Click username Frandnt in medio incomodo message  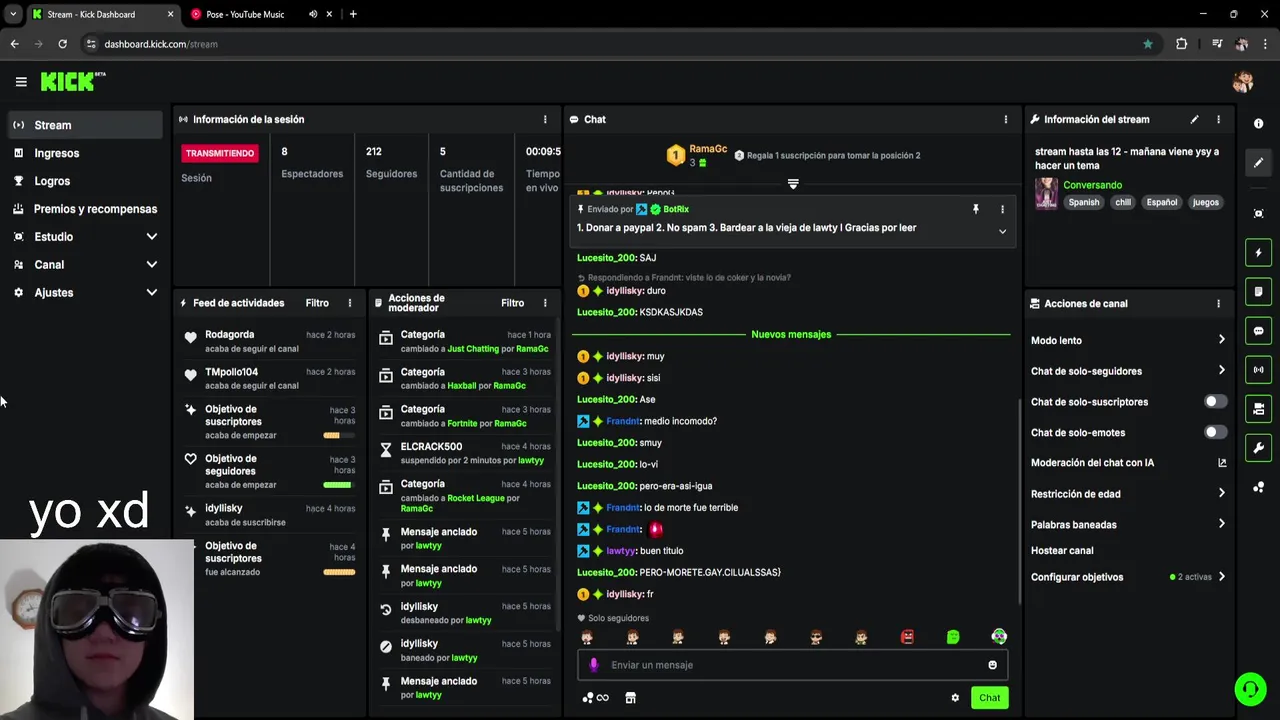(x=623, y=421)
